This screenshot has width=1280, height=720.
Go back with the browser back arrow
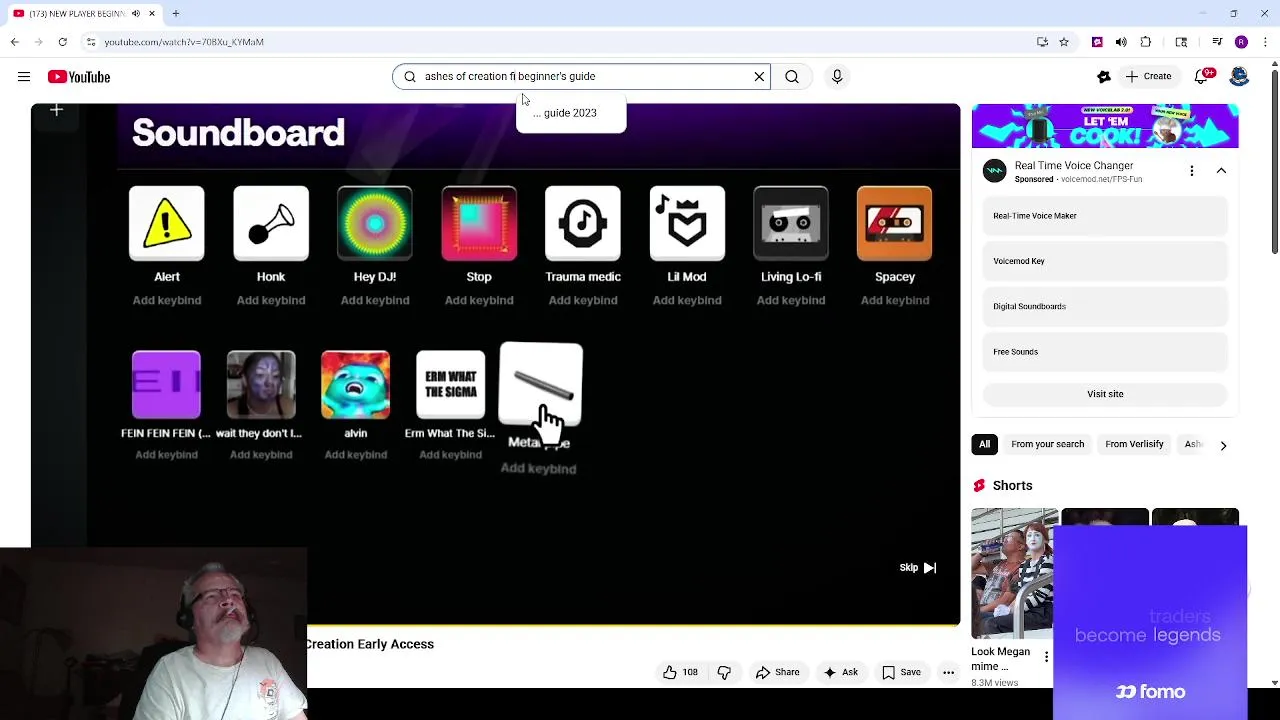tap(15, 42)
